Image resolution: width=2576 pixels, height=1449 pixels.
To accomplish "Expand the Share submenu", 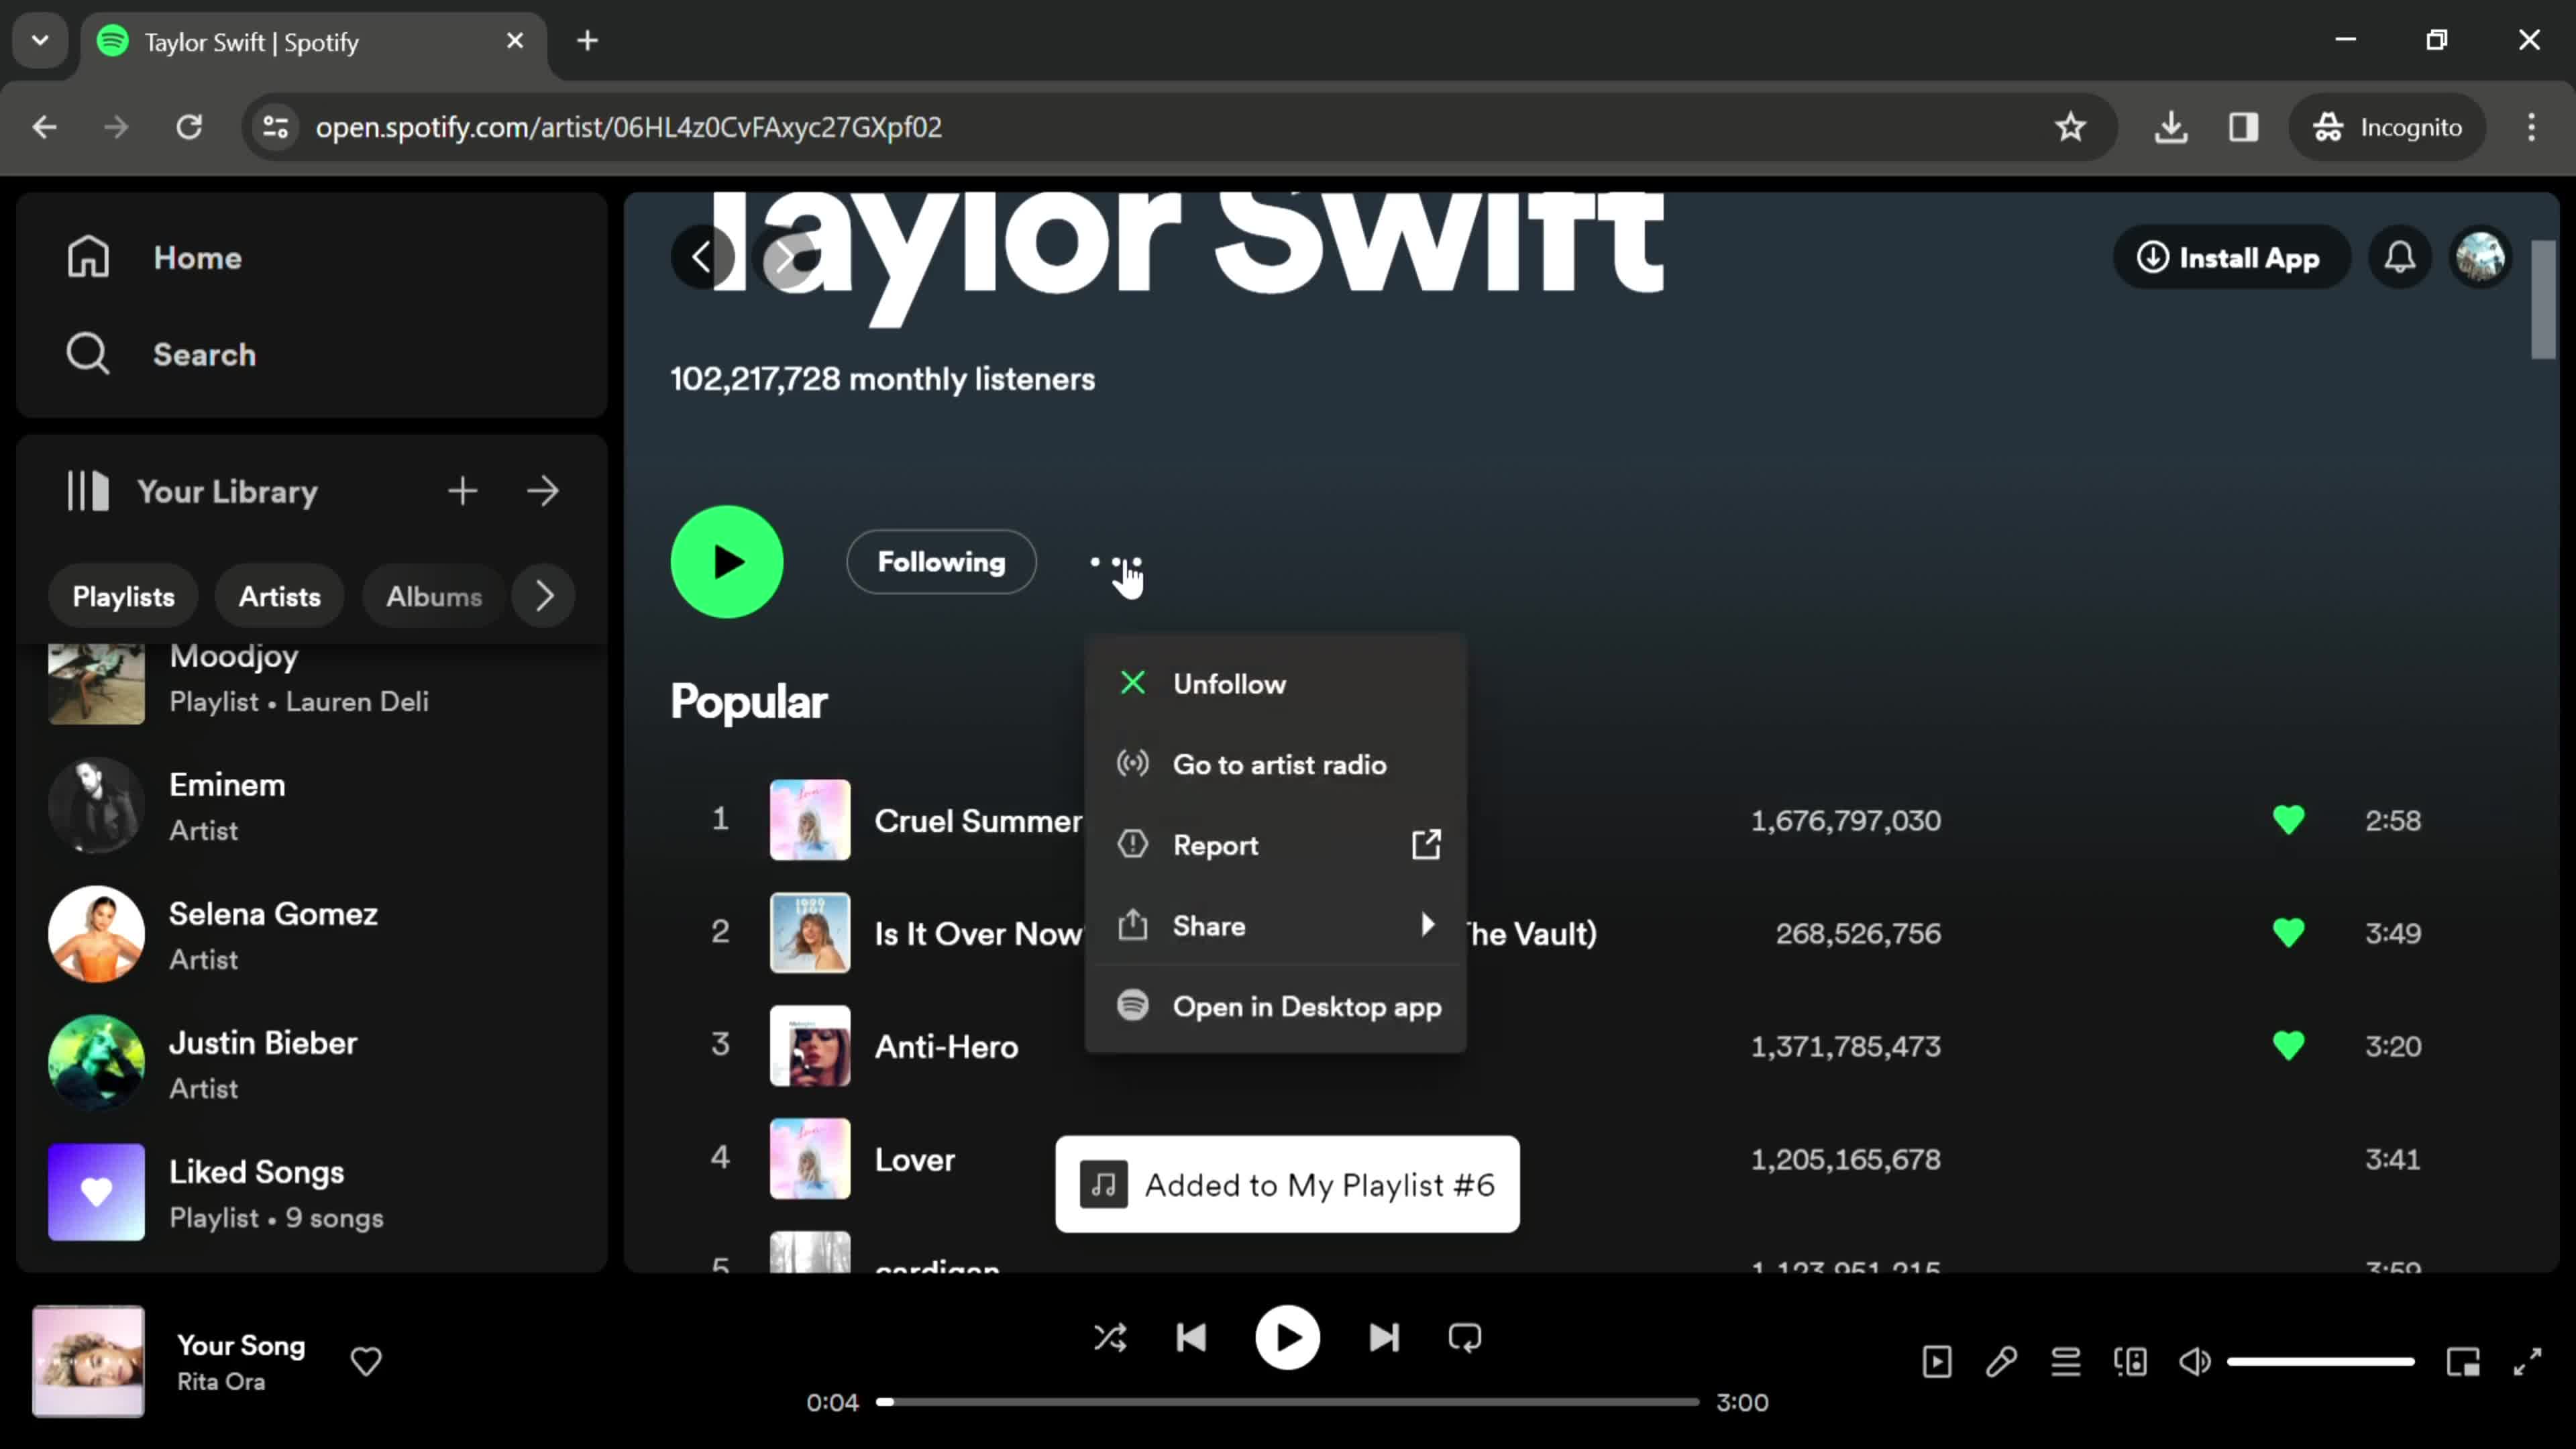I will [1275, 926].
